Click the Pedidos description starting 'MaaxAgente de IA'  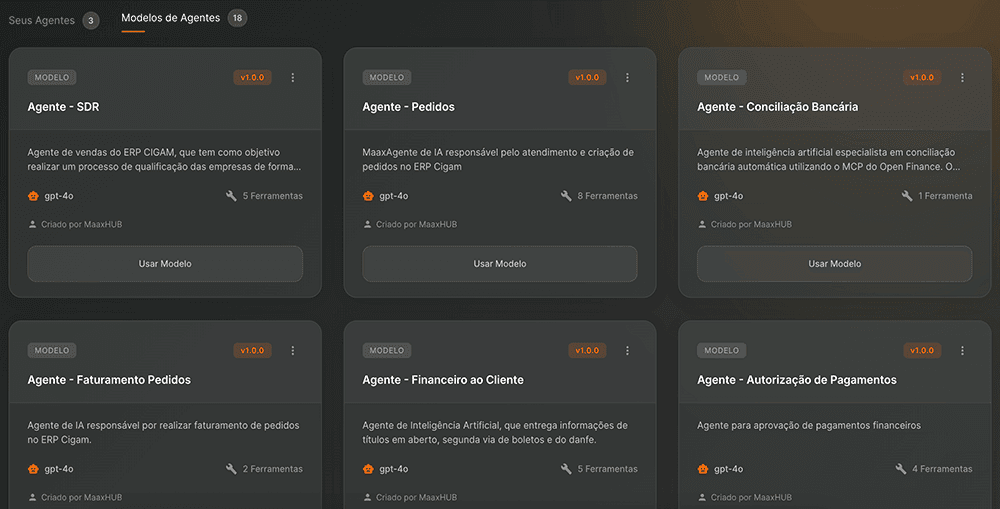(498, 159)
